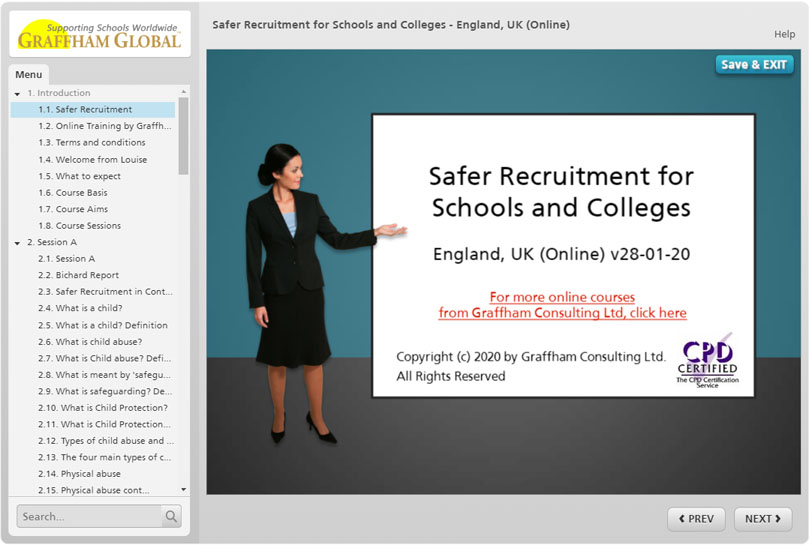Click the menu scrollbar down arrow
Screen dimensions: 809x545
pyautogui.click(x=184, y=489)
